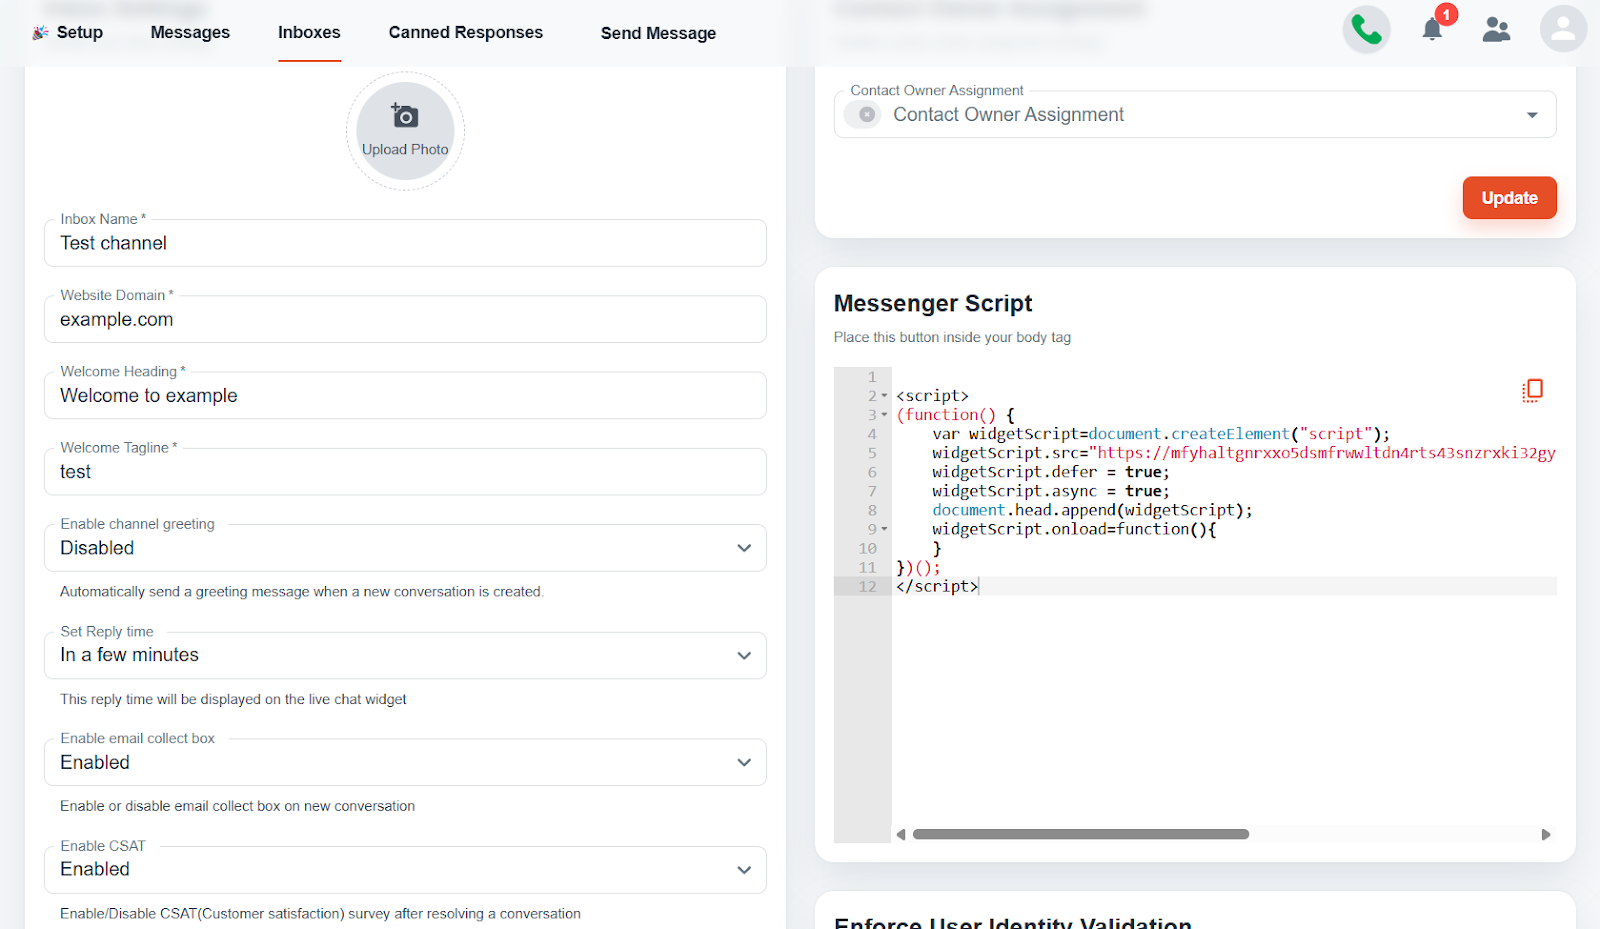Click the var widgetScript code line
Image resolution: width=1600 pixels, height=929 pixels.
tap(1161, 434)
